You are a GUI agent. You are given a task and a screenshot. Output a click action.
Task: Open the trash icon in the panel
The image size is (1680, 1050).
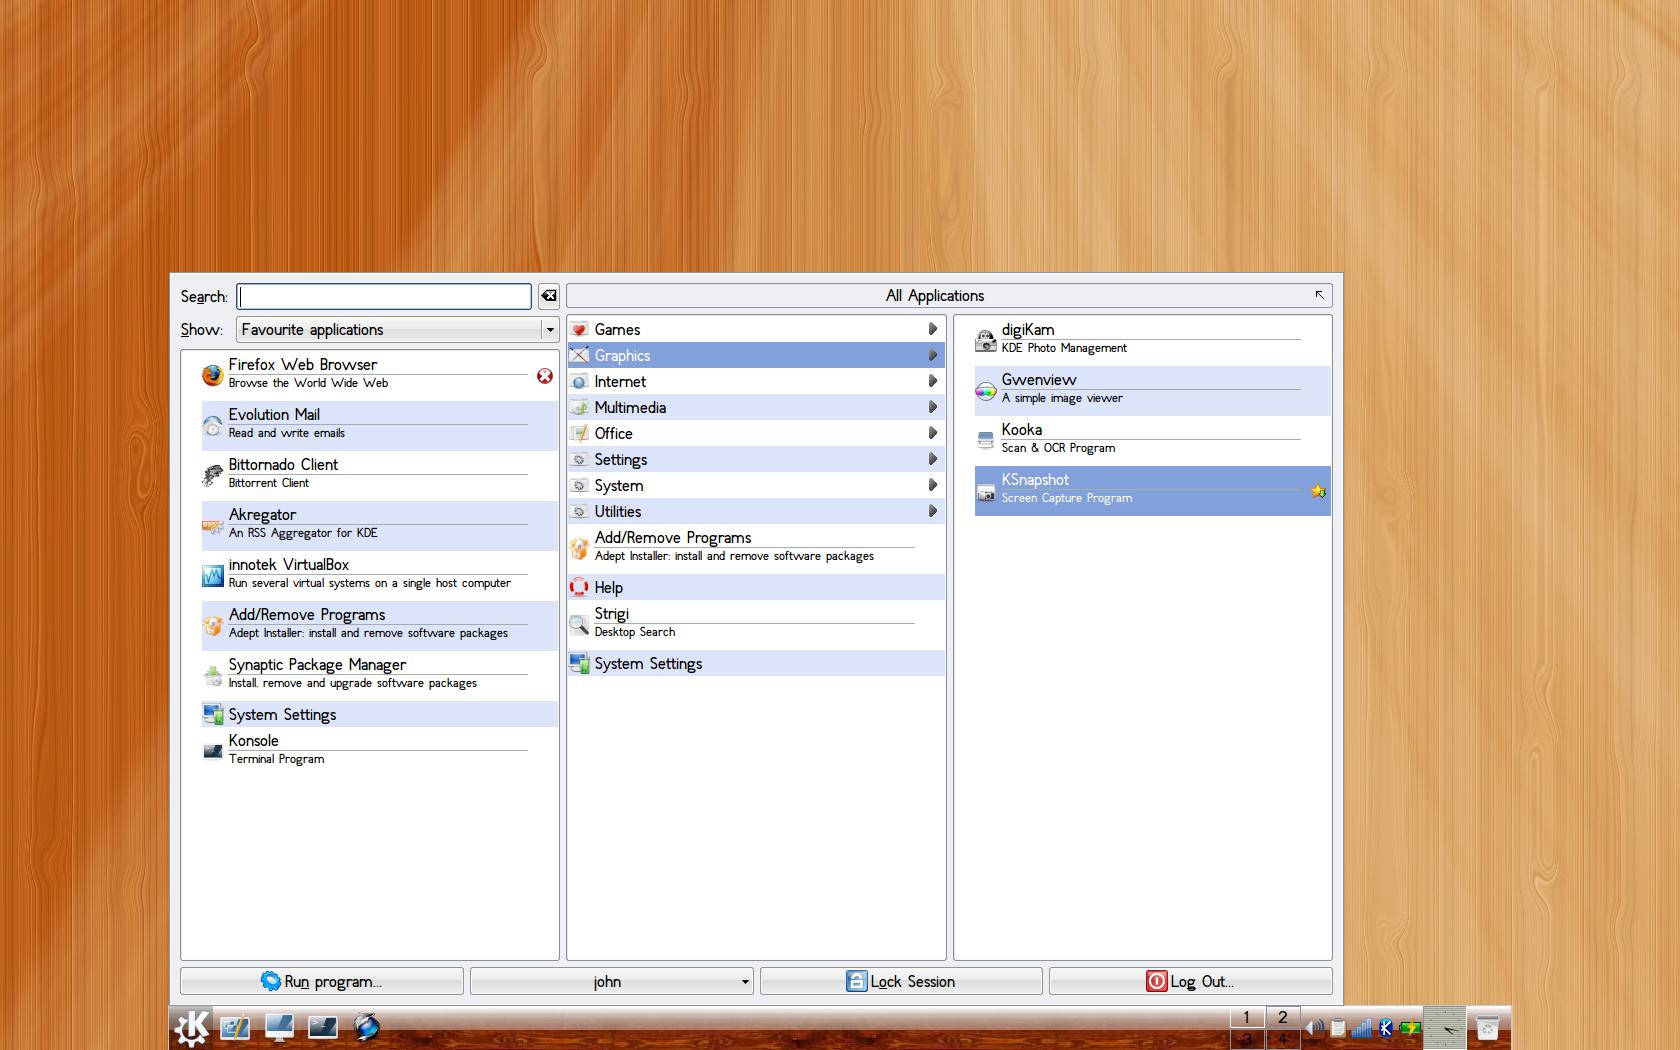[1488, 1027]
